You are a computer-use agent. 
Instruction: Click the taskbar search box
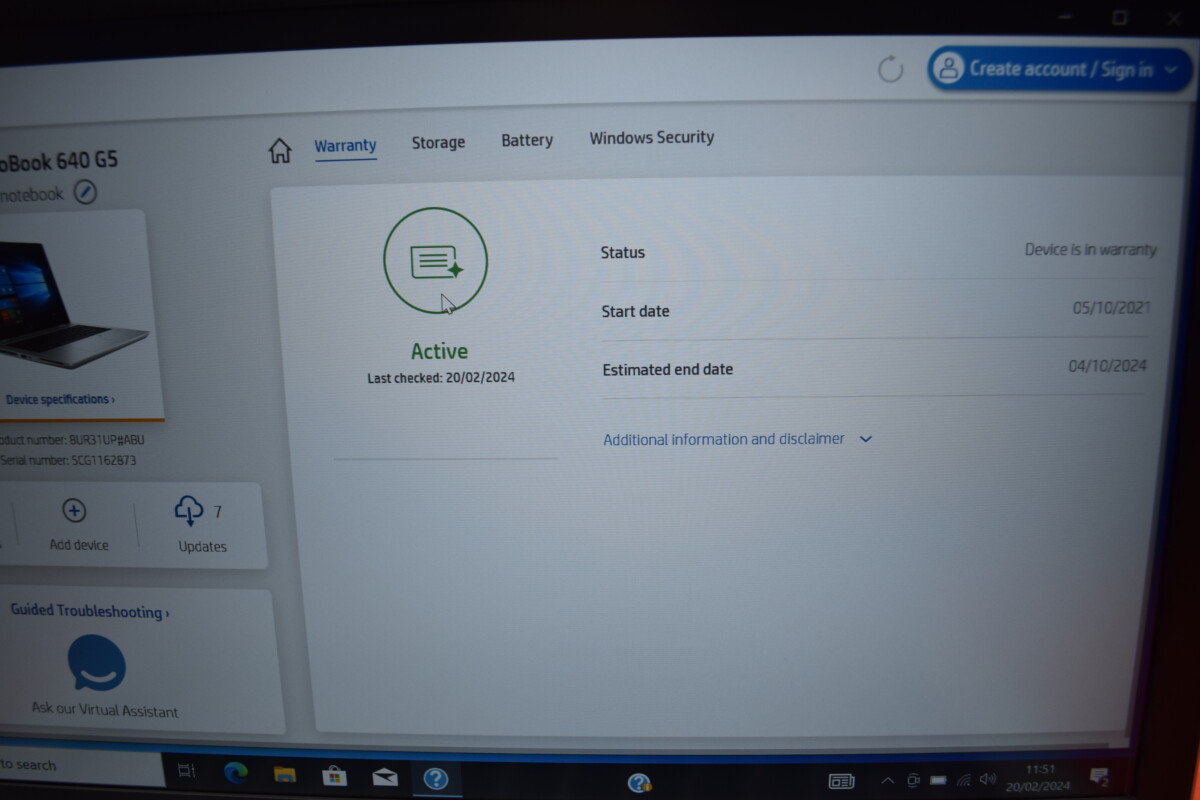coord(80,765)
